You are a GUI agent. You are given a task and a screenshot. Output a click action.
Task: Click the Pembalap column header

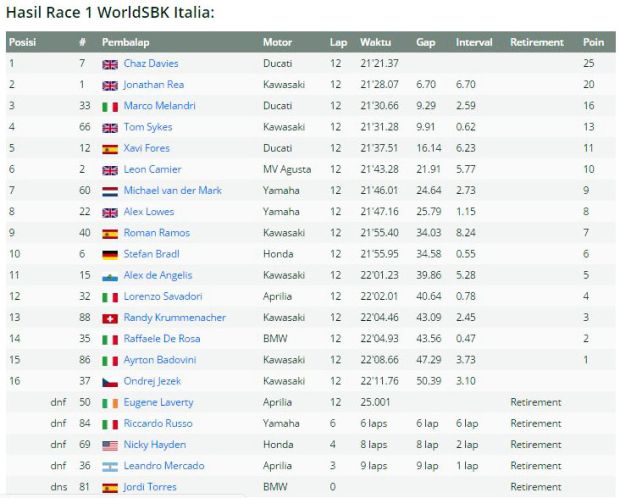(125, 42)
